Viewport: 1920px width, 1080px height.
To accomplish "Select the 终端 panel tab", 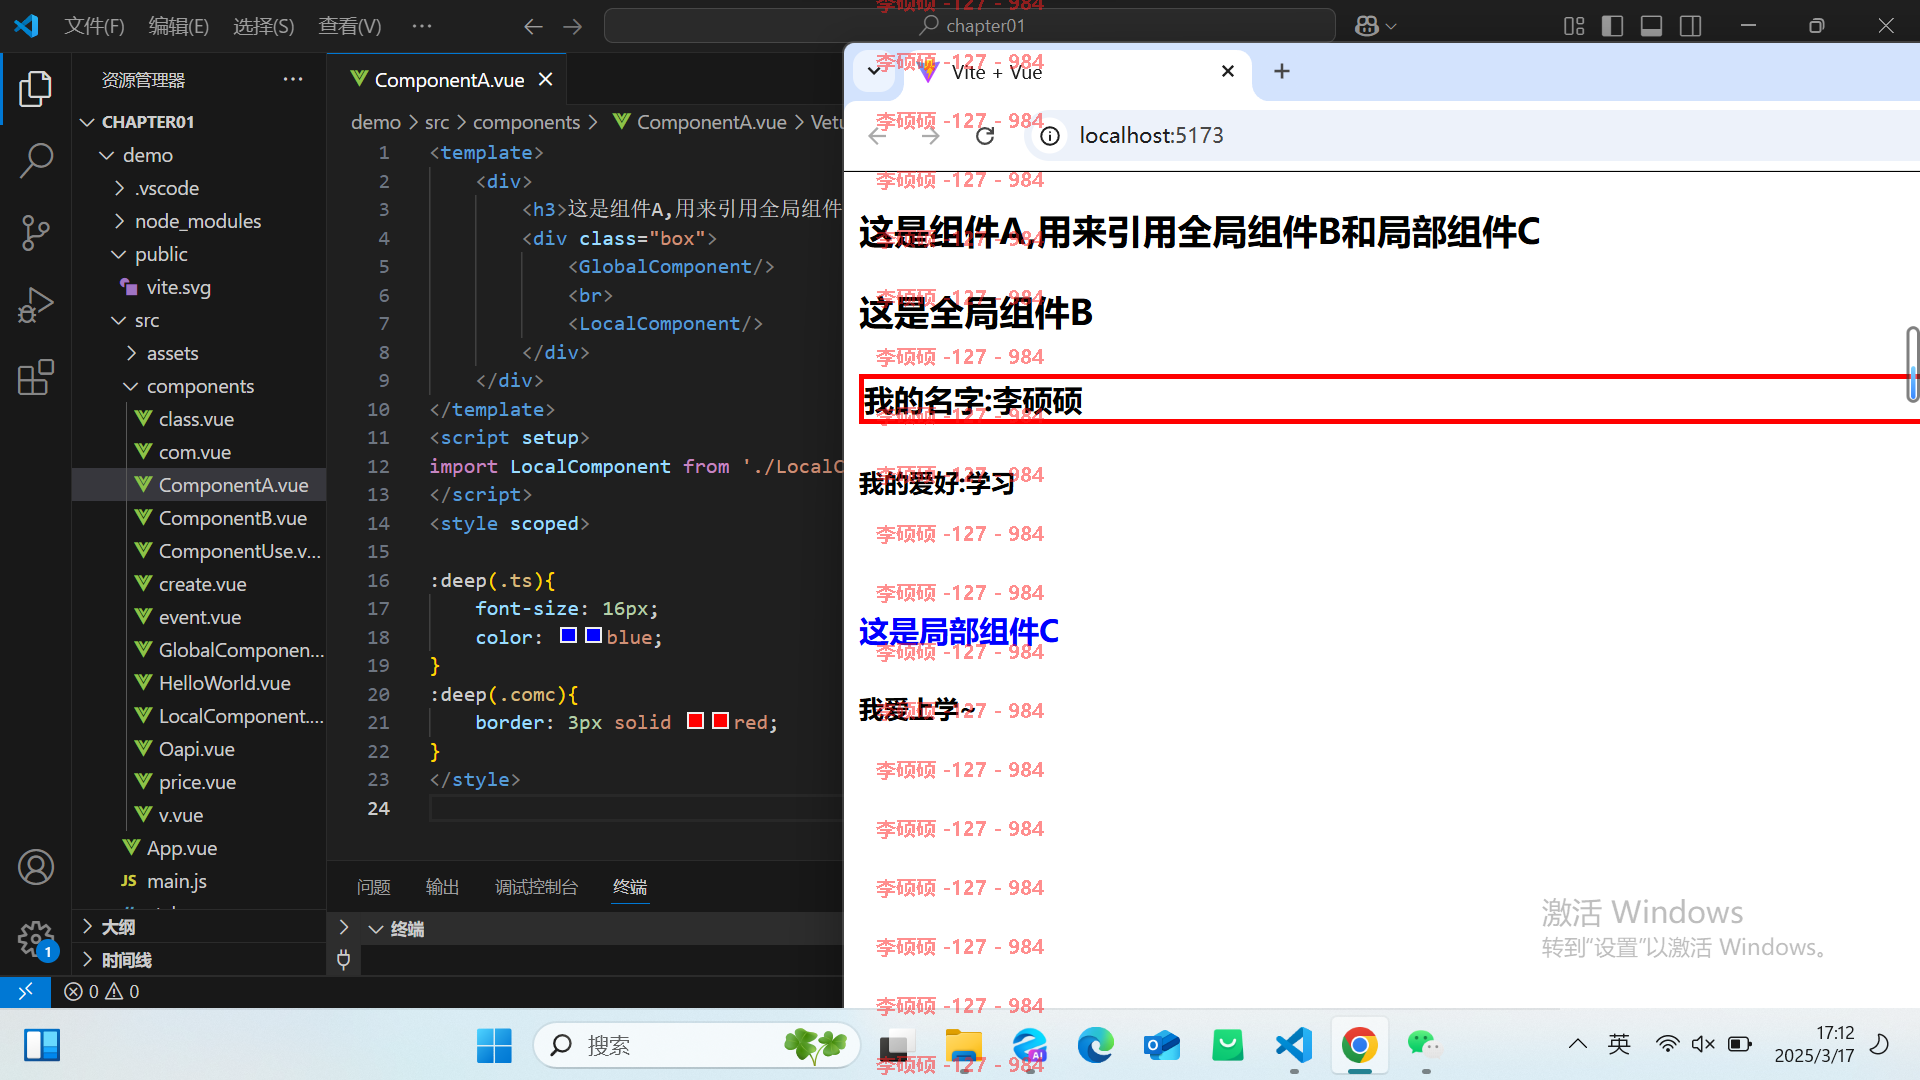I will (630, 887).
